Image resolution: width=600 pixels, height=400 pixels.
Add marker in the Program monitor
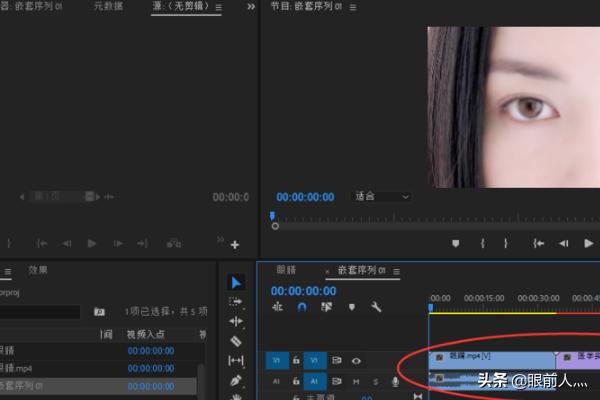[x=455, y=243]
